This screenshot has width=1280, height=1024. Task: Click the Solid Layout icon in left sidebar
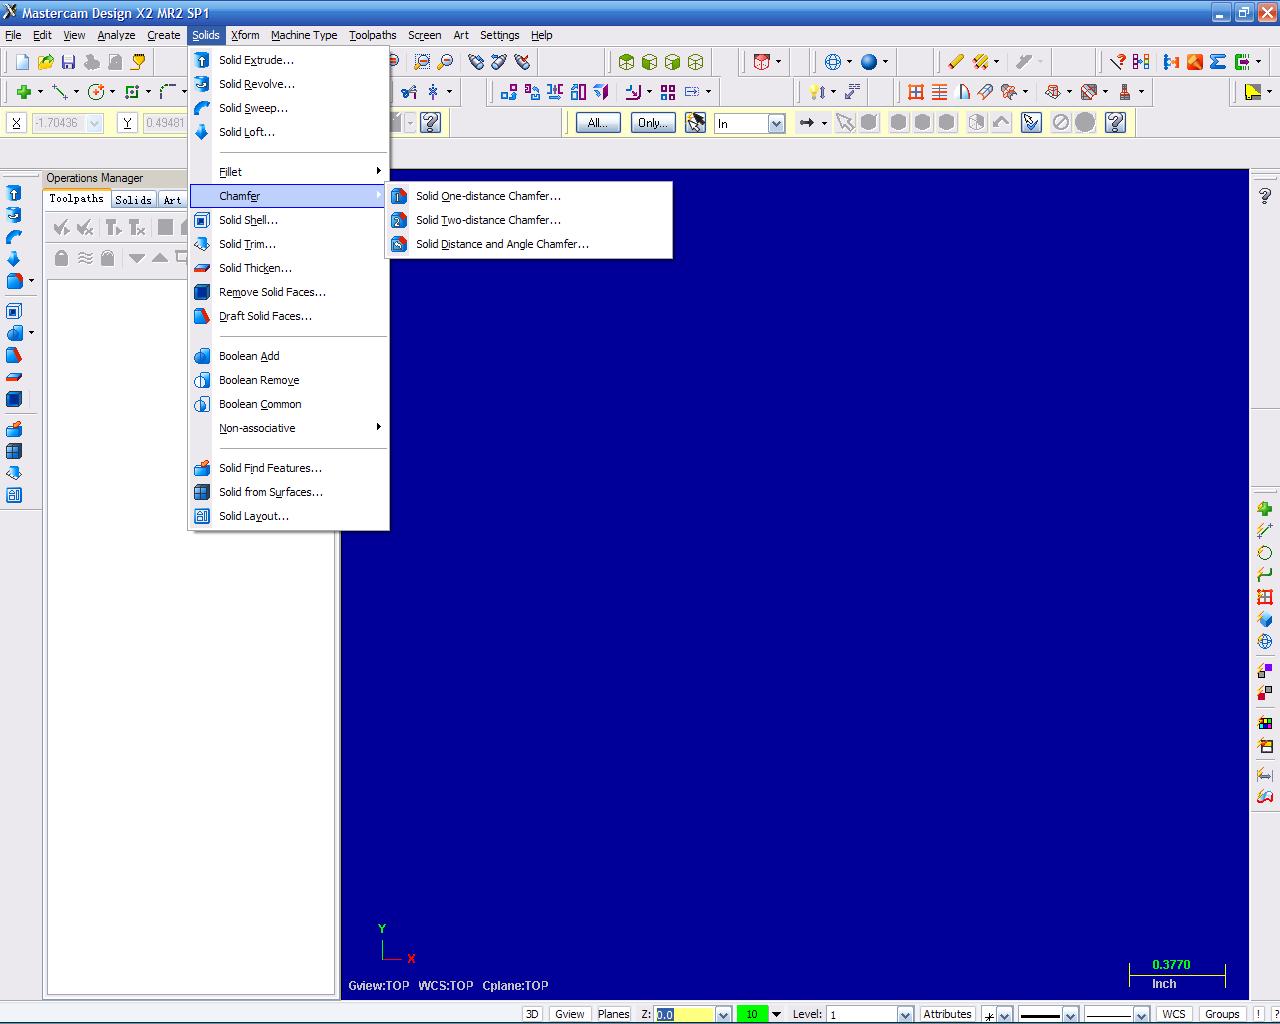(x=14, y=495)
